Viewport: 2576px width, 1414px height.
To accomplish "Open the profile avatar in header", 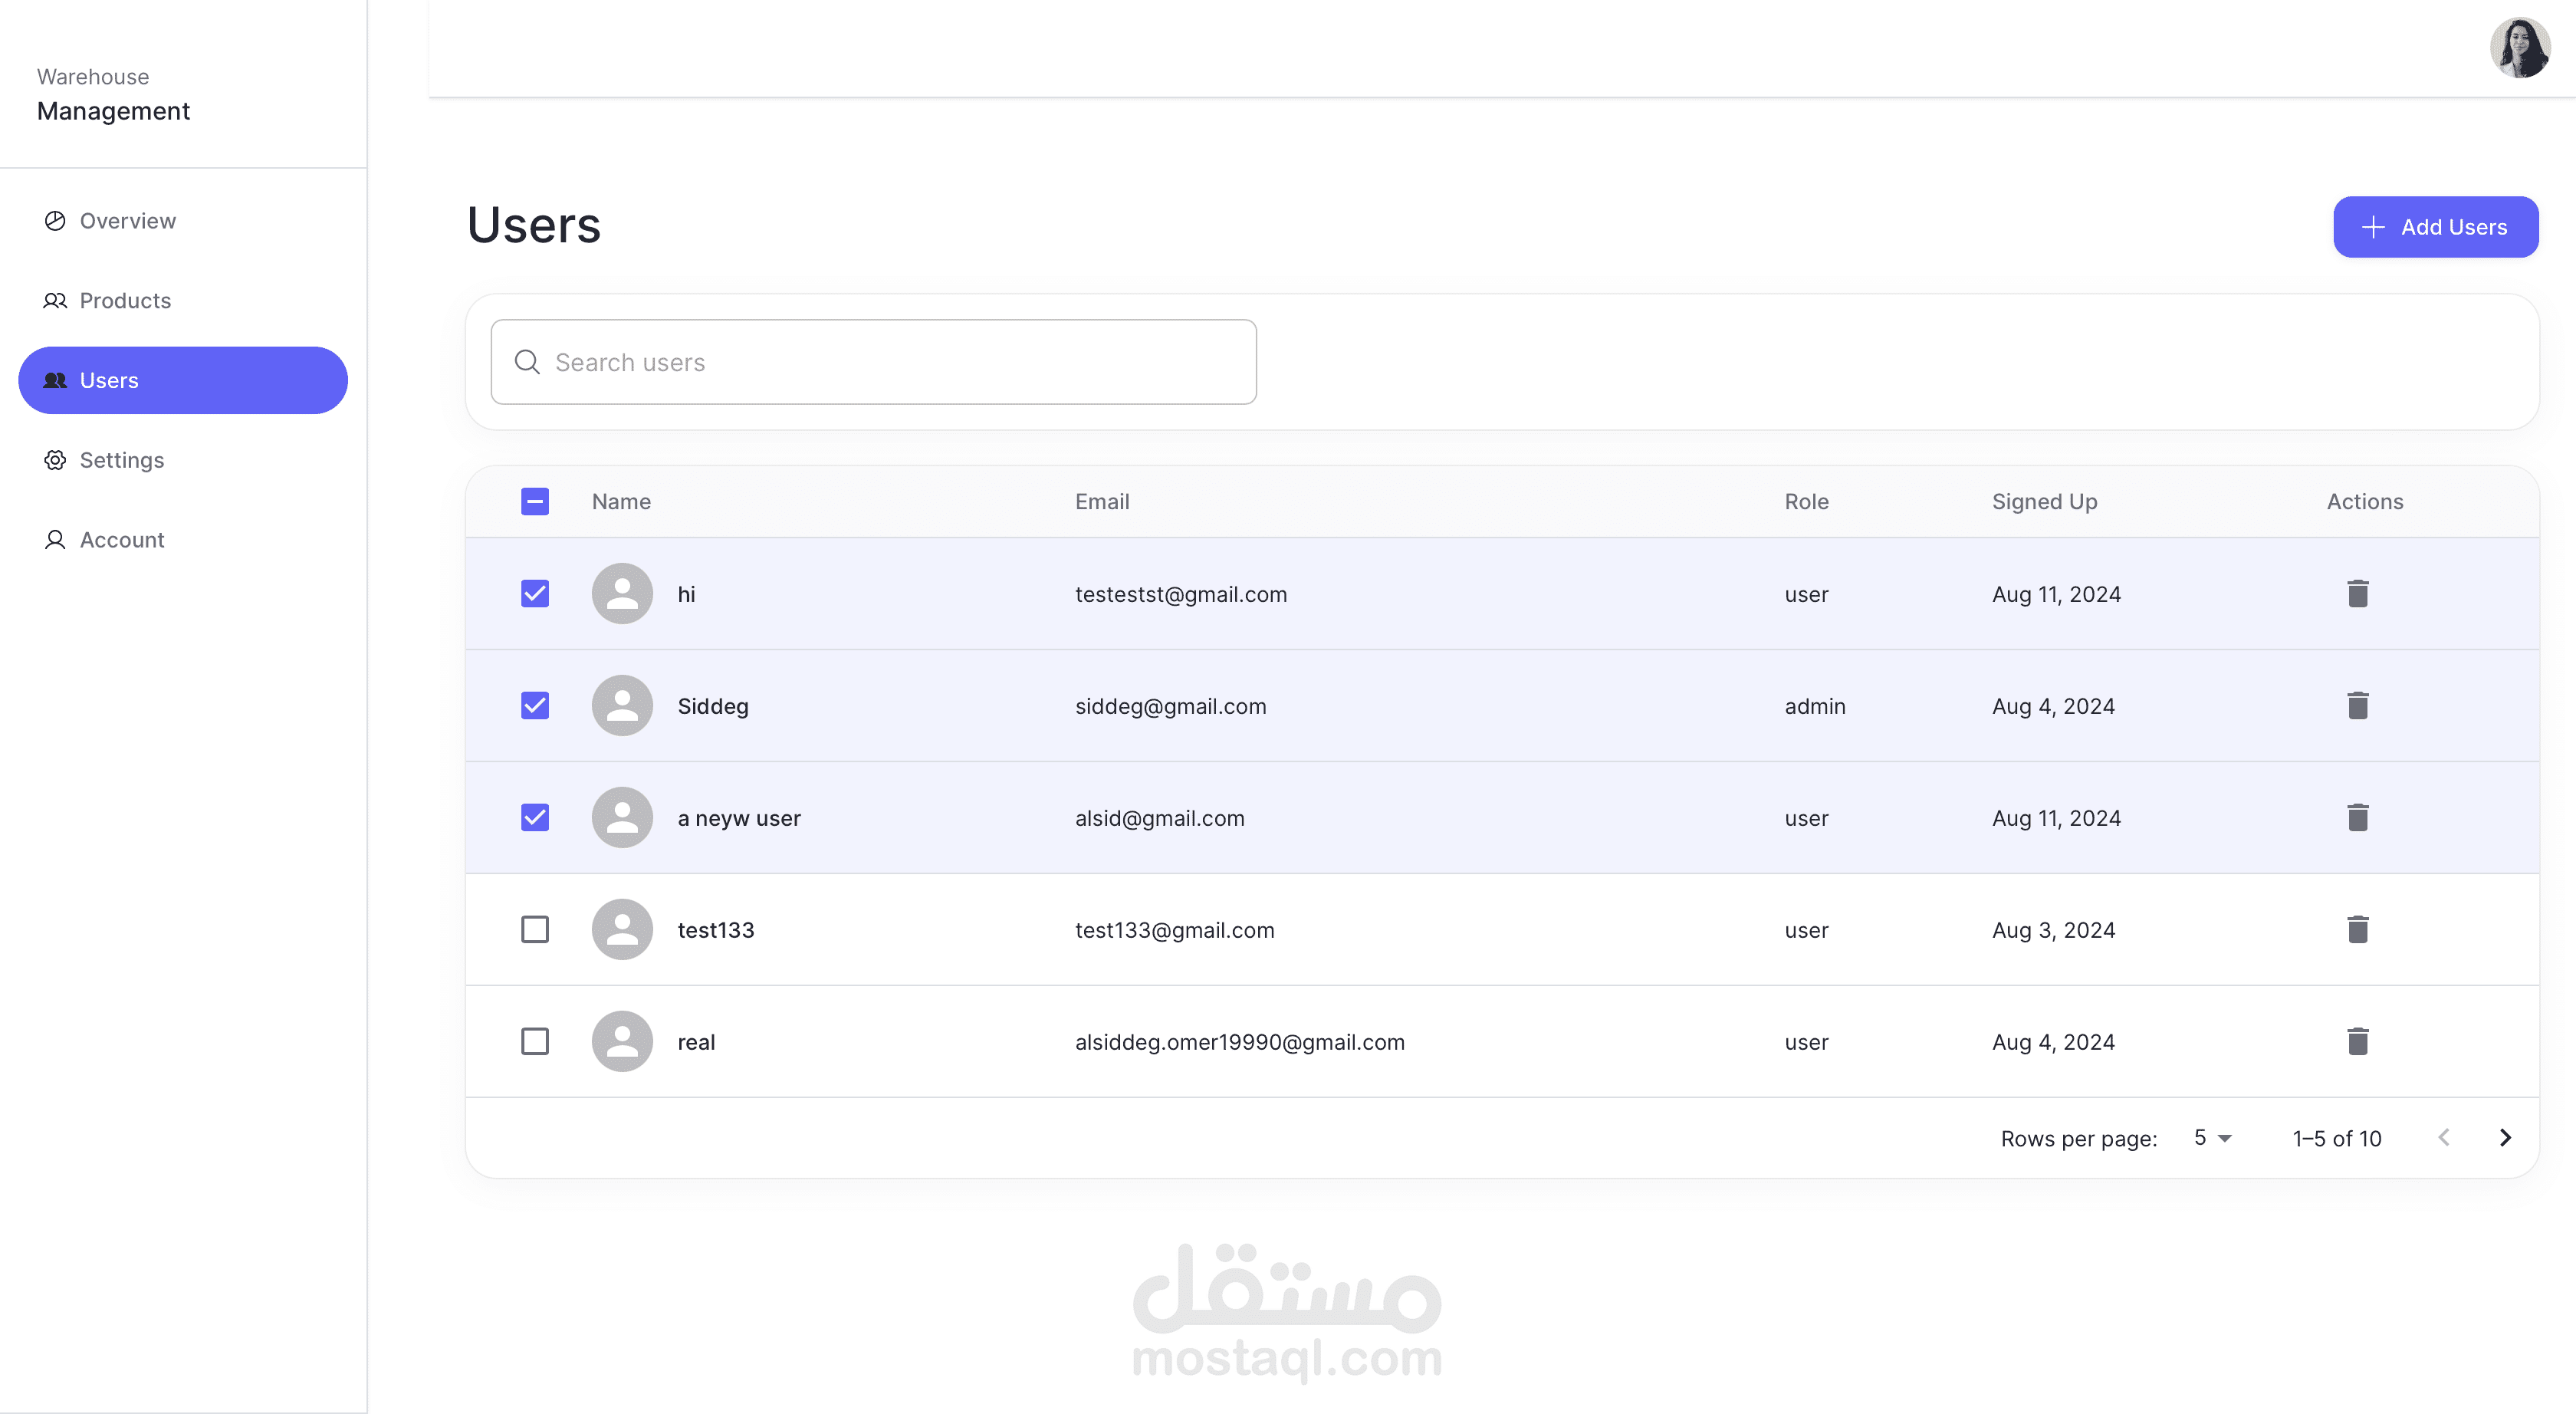I will (x=2518, y=48).
